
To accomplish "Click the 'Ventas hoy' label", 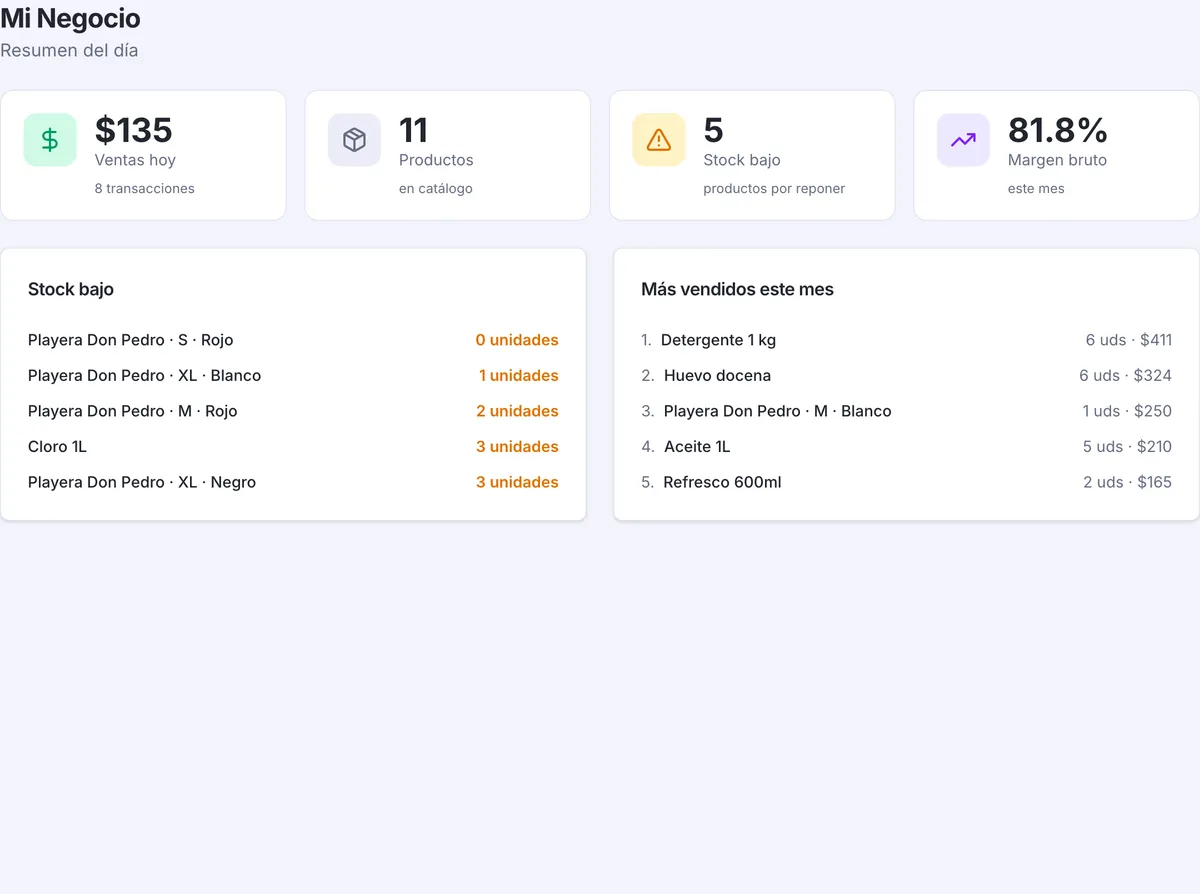I will click(135, 160).
